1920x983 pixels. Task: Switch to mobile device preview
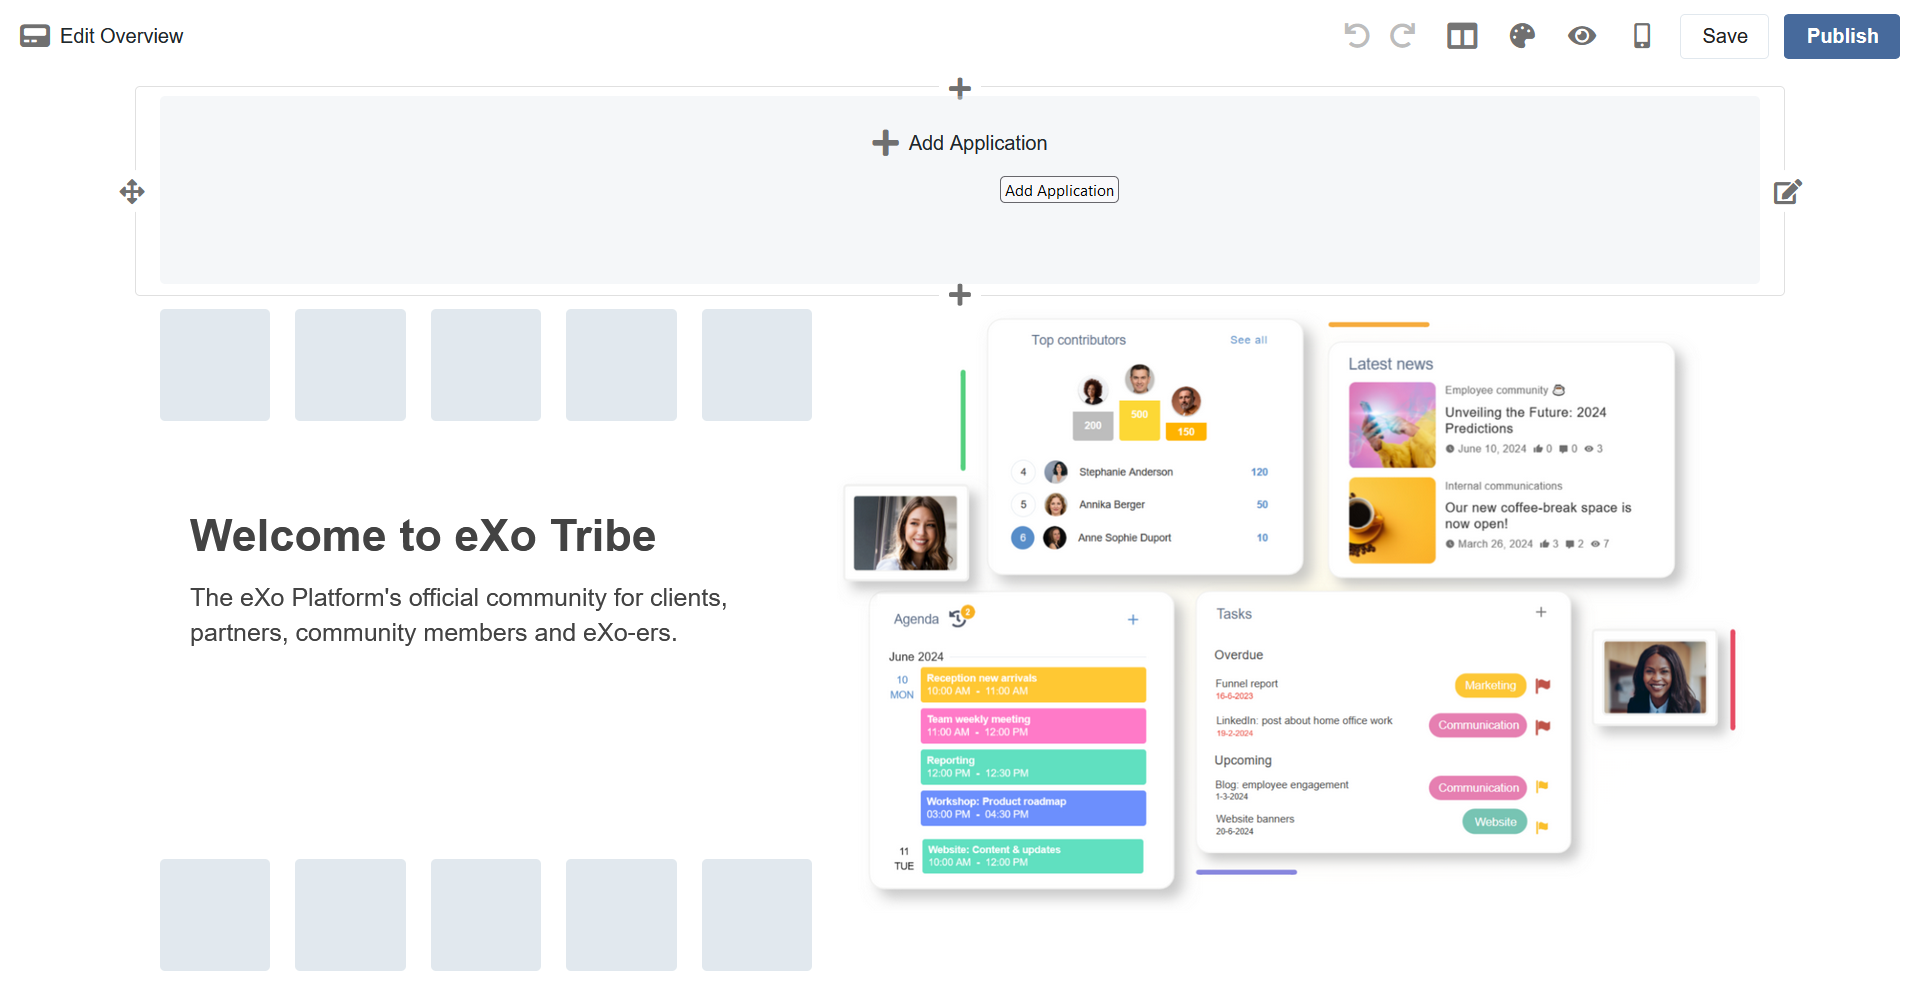(1642, 36)
